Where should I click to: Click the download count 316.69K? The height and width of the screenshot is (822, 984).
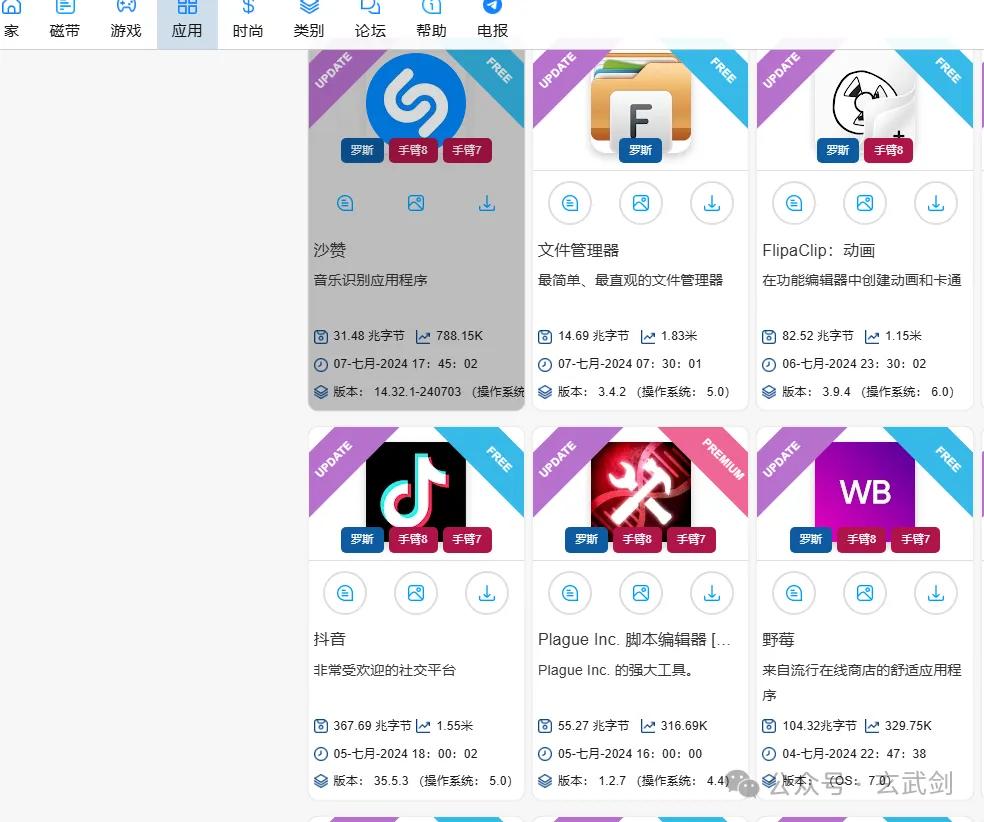point(684,726)
